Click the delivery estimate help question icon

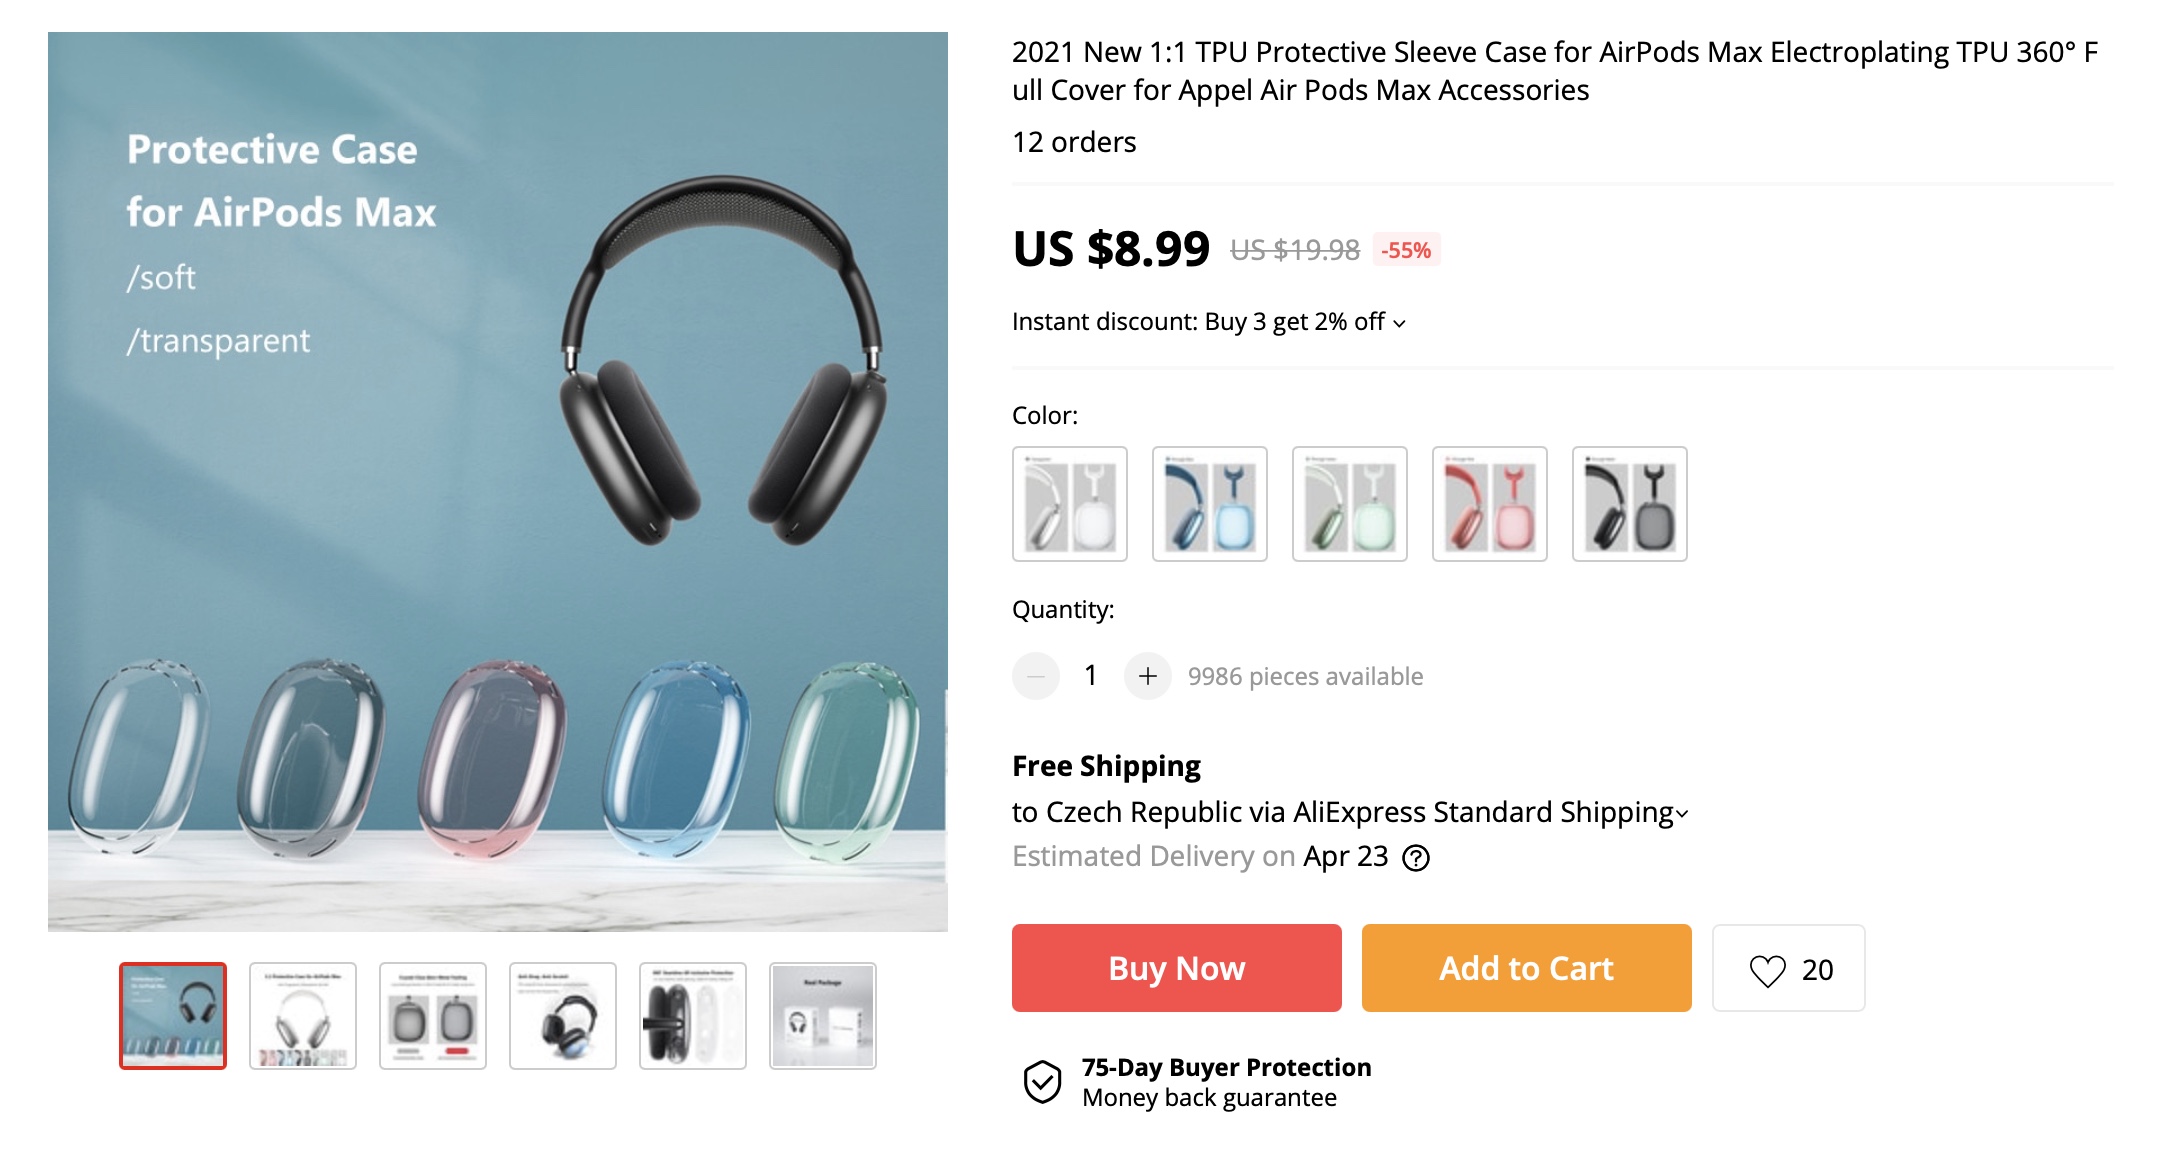pos(1416,858)
